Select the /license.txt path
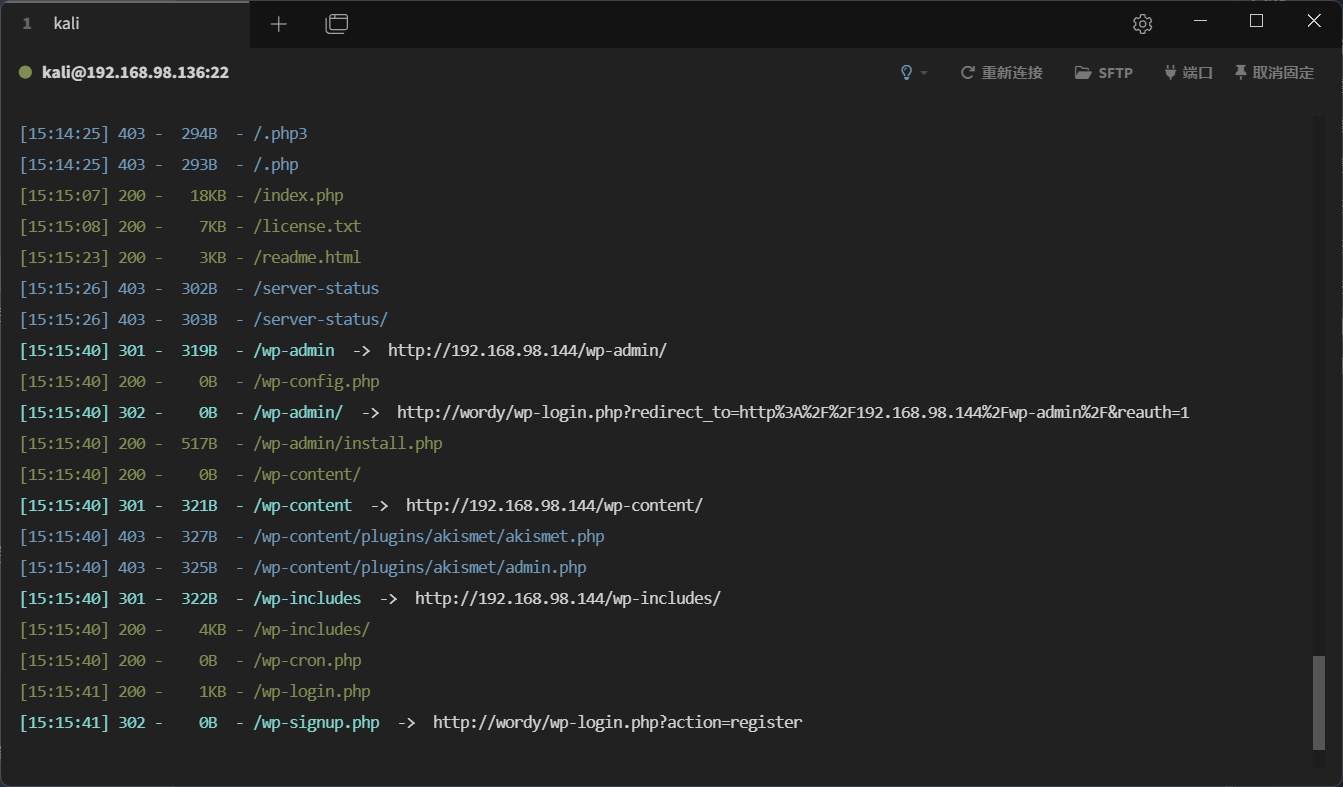 pyautogui.click(x=307, y=226)
